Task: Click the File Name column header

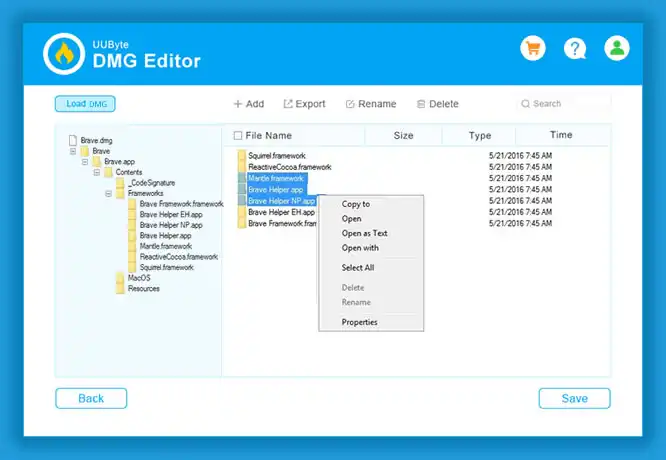Action: (x=268, y=135)
